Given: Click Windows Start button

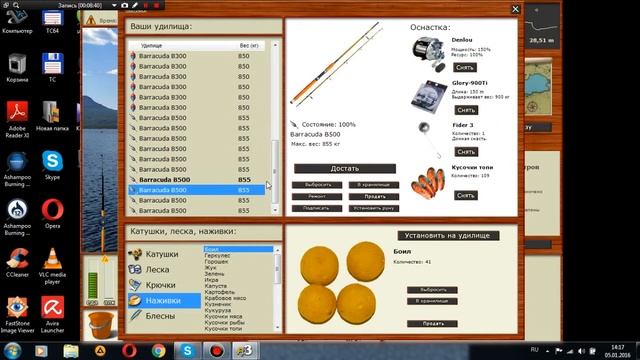Looking at the screenshot, I should pyautogui.click(x=12, y=351).
